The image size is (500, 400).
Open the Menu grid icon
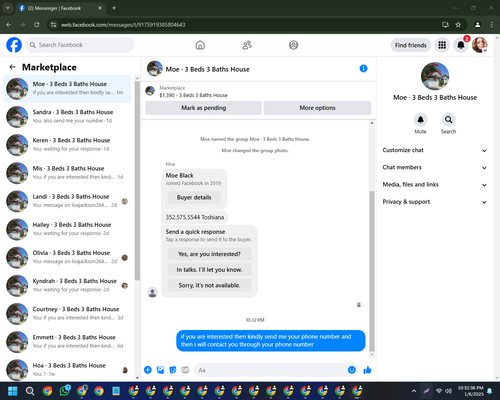[x=442, y=45]
